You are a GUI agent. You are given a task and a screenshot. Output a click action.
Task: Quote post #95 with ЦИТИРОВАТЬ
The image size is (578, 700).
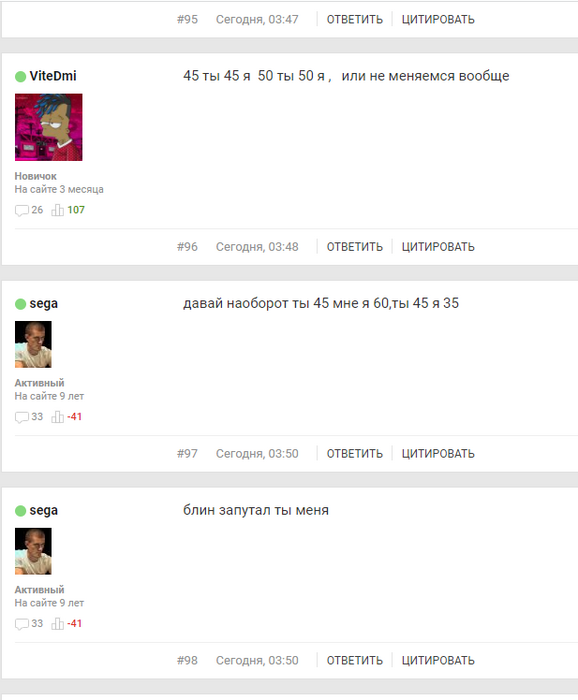click(438, 20)
